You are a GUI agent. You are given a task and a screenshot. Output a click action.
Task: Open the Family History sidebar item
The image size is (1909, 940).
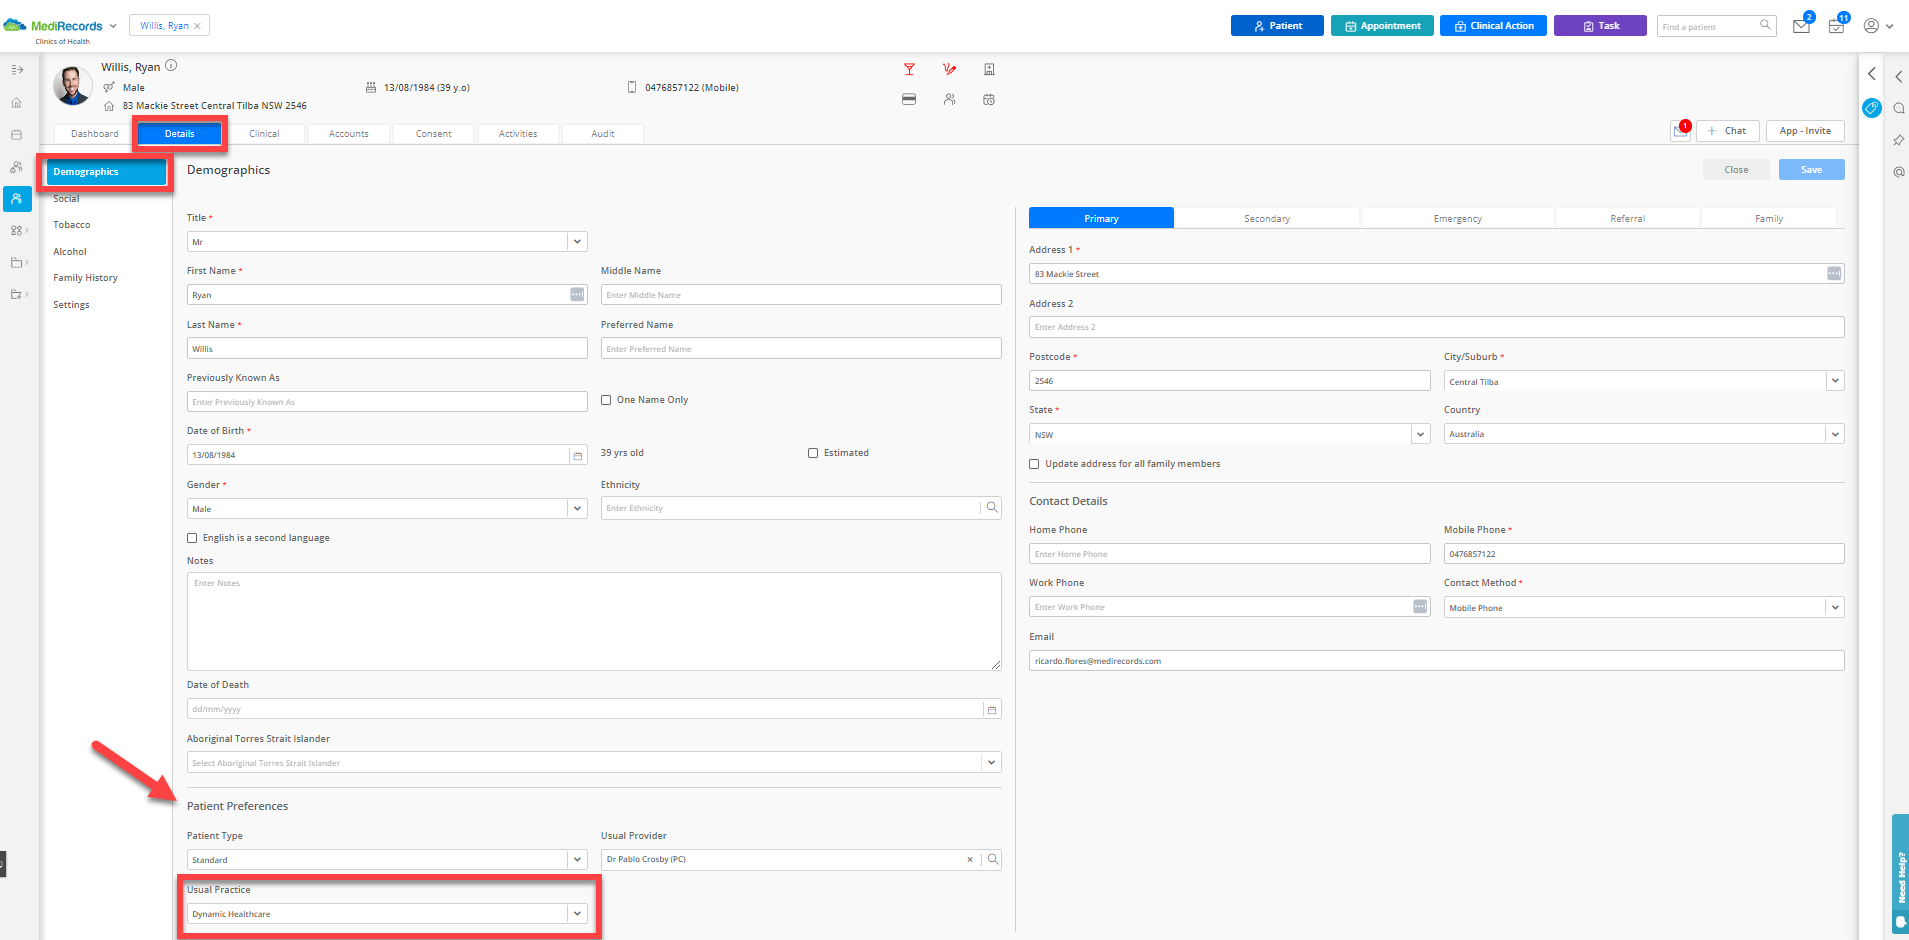pyautogui.click(x=85, y=277)
